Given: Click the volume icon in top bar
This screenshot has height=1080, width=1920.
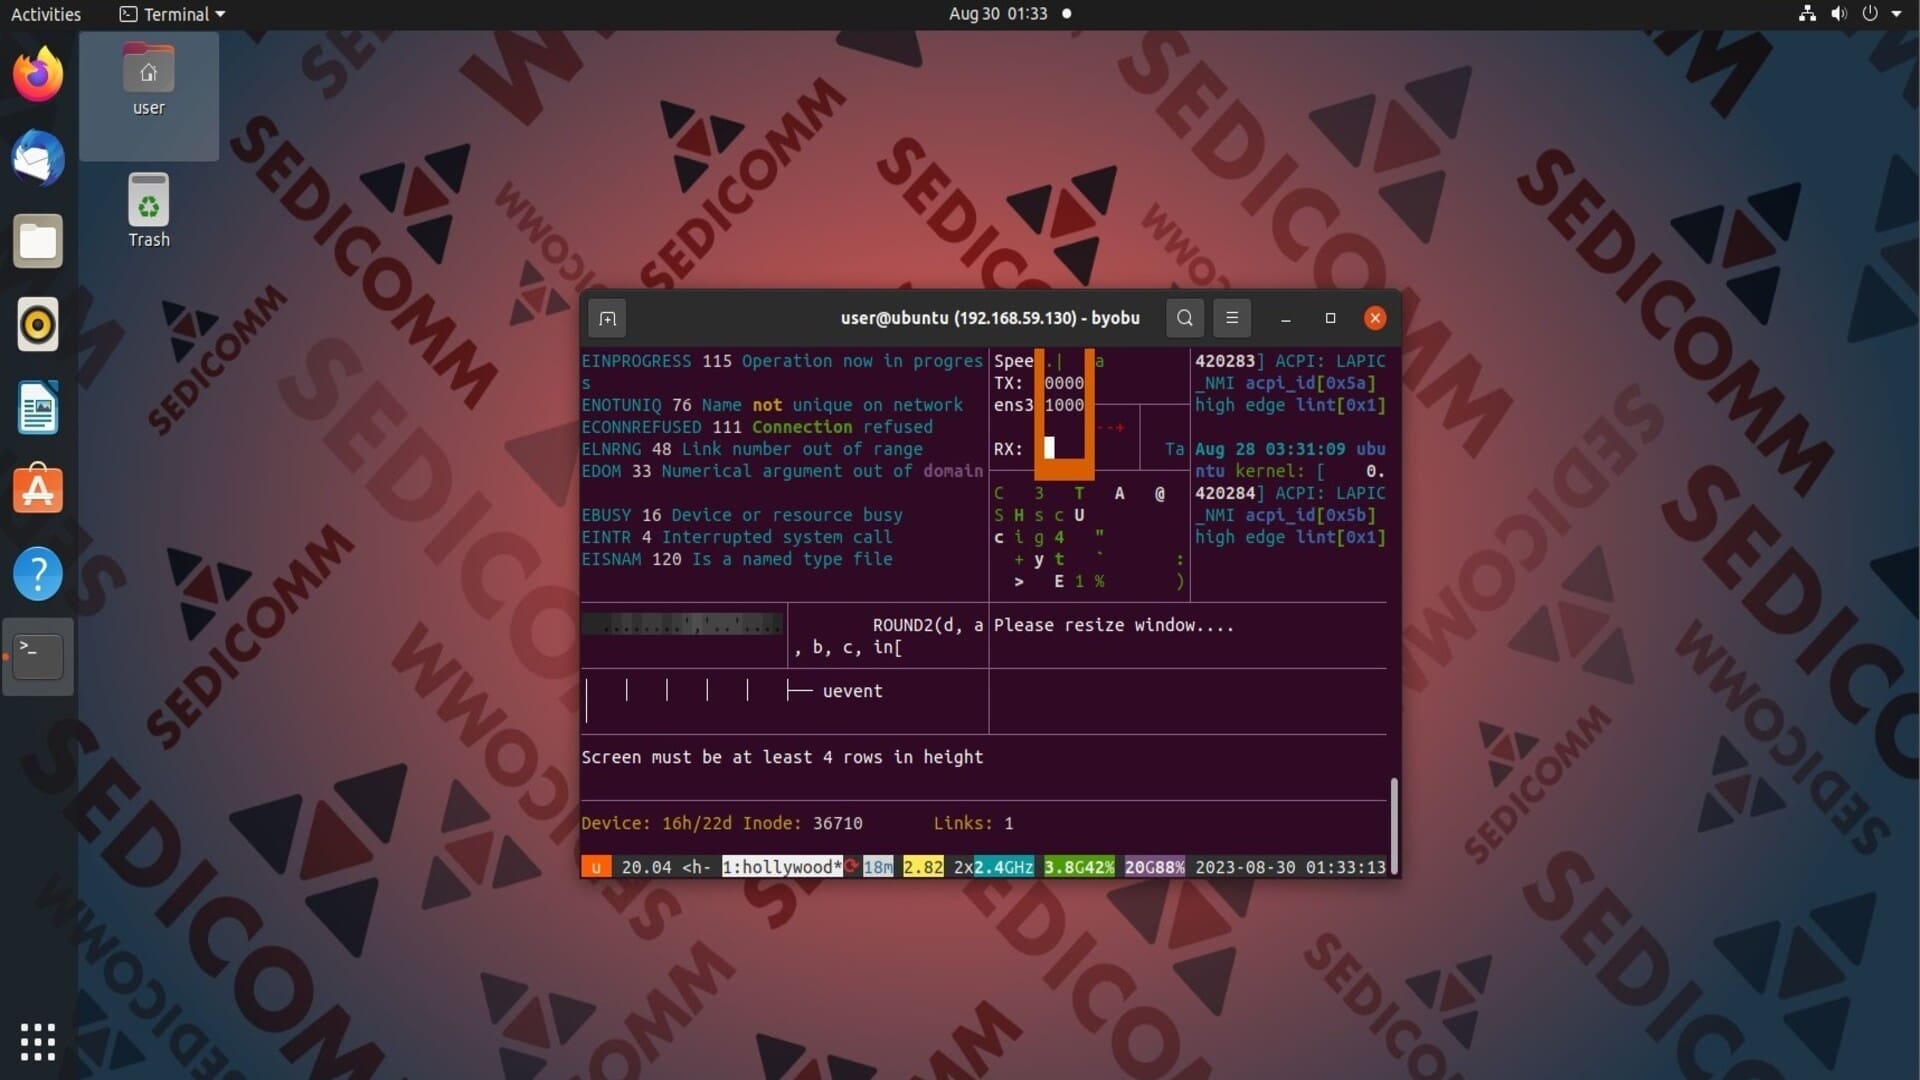Looking at the screenshot, I should (1838, 14).
